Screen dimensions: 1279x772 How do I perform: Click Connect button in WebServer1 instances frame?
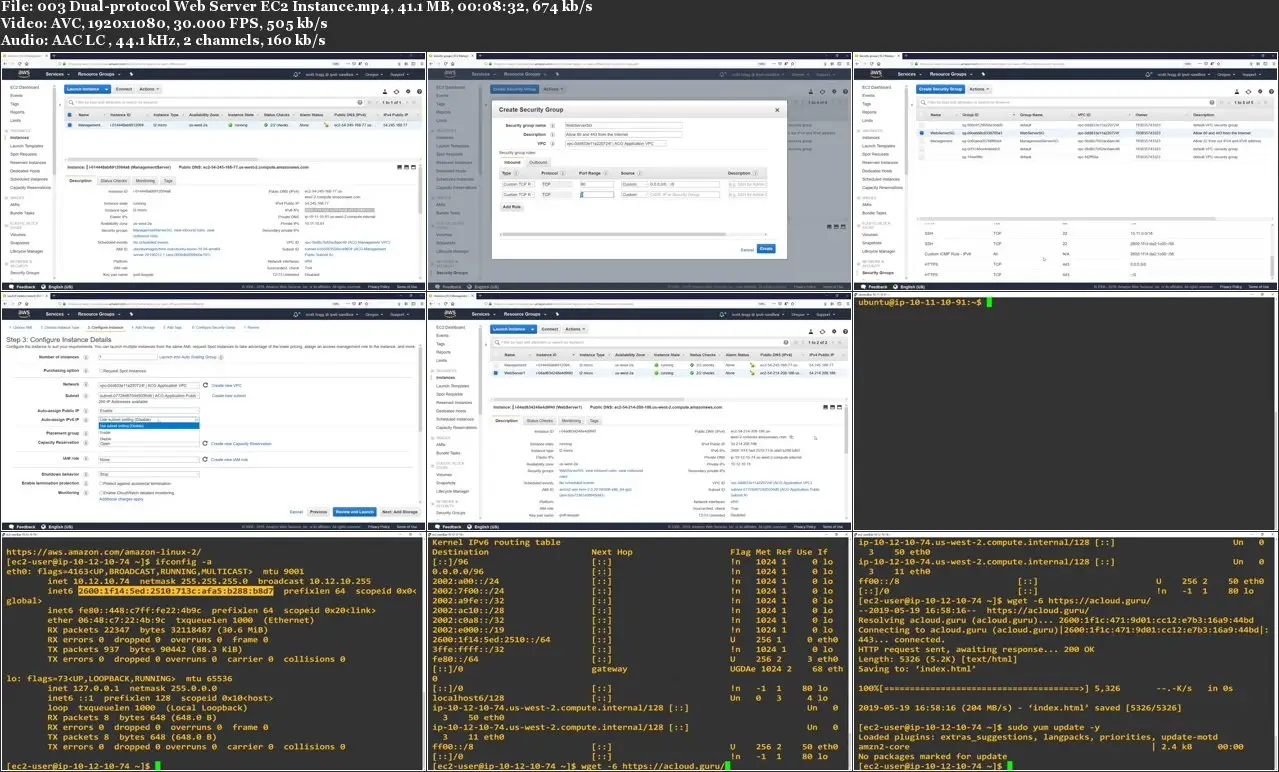point(550,329)
